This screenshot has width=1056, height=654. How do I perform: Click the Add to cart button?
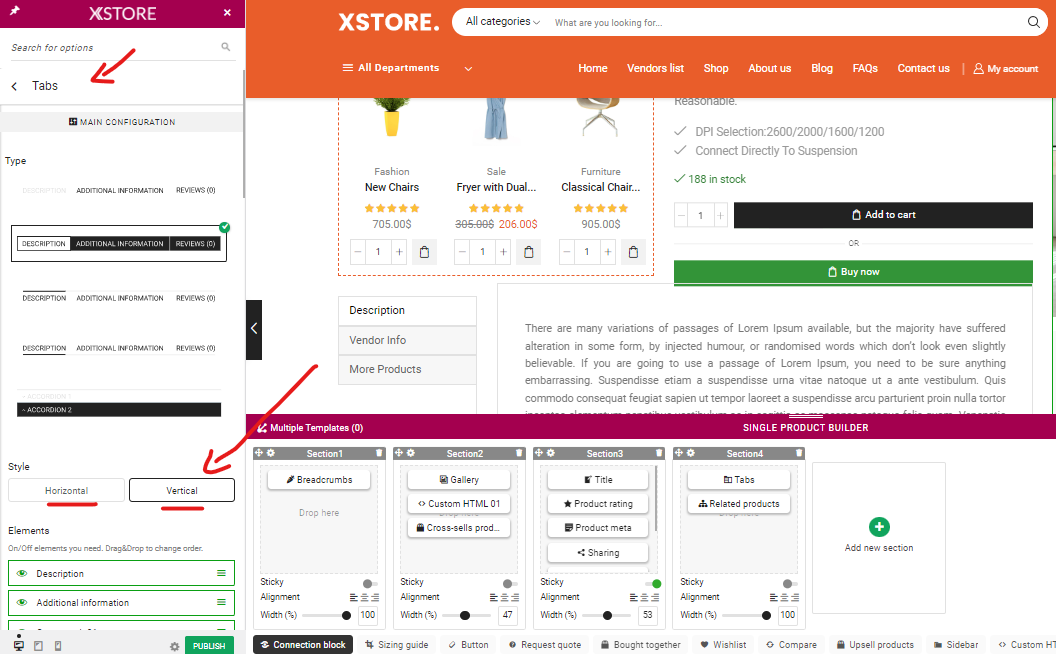[883, 215]
